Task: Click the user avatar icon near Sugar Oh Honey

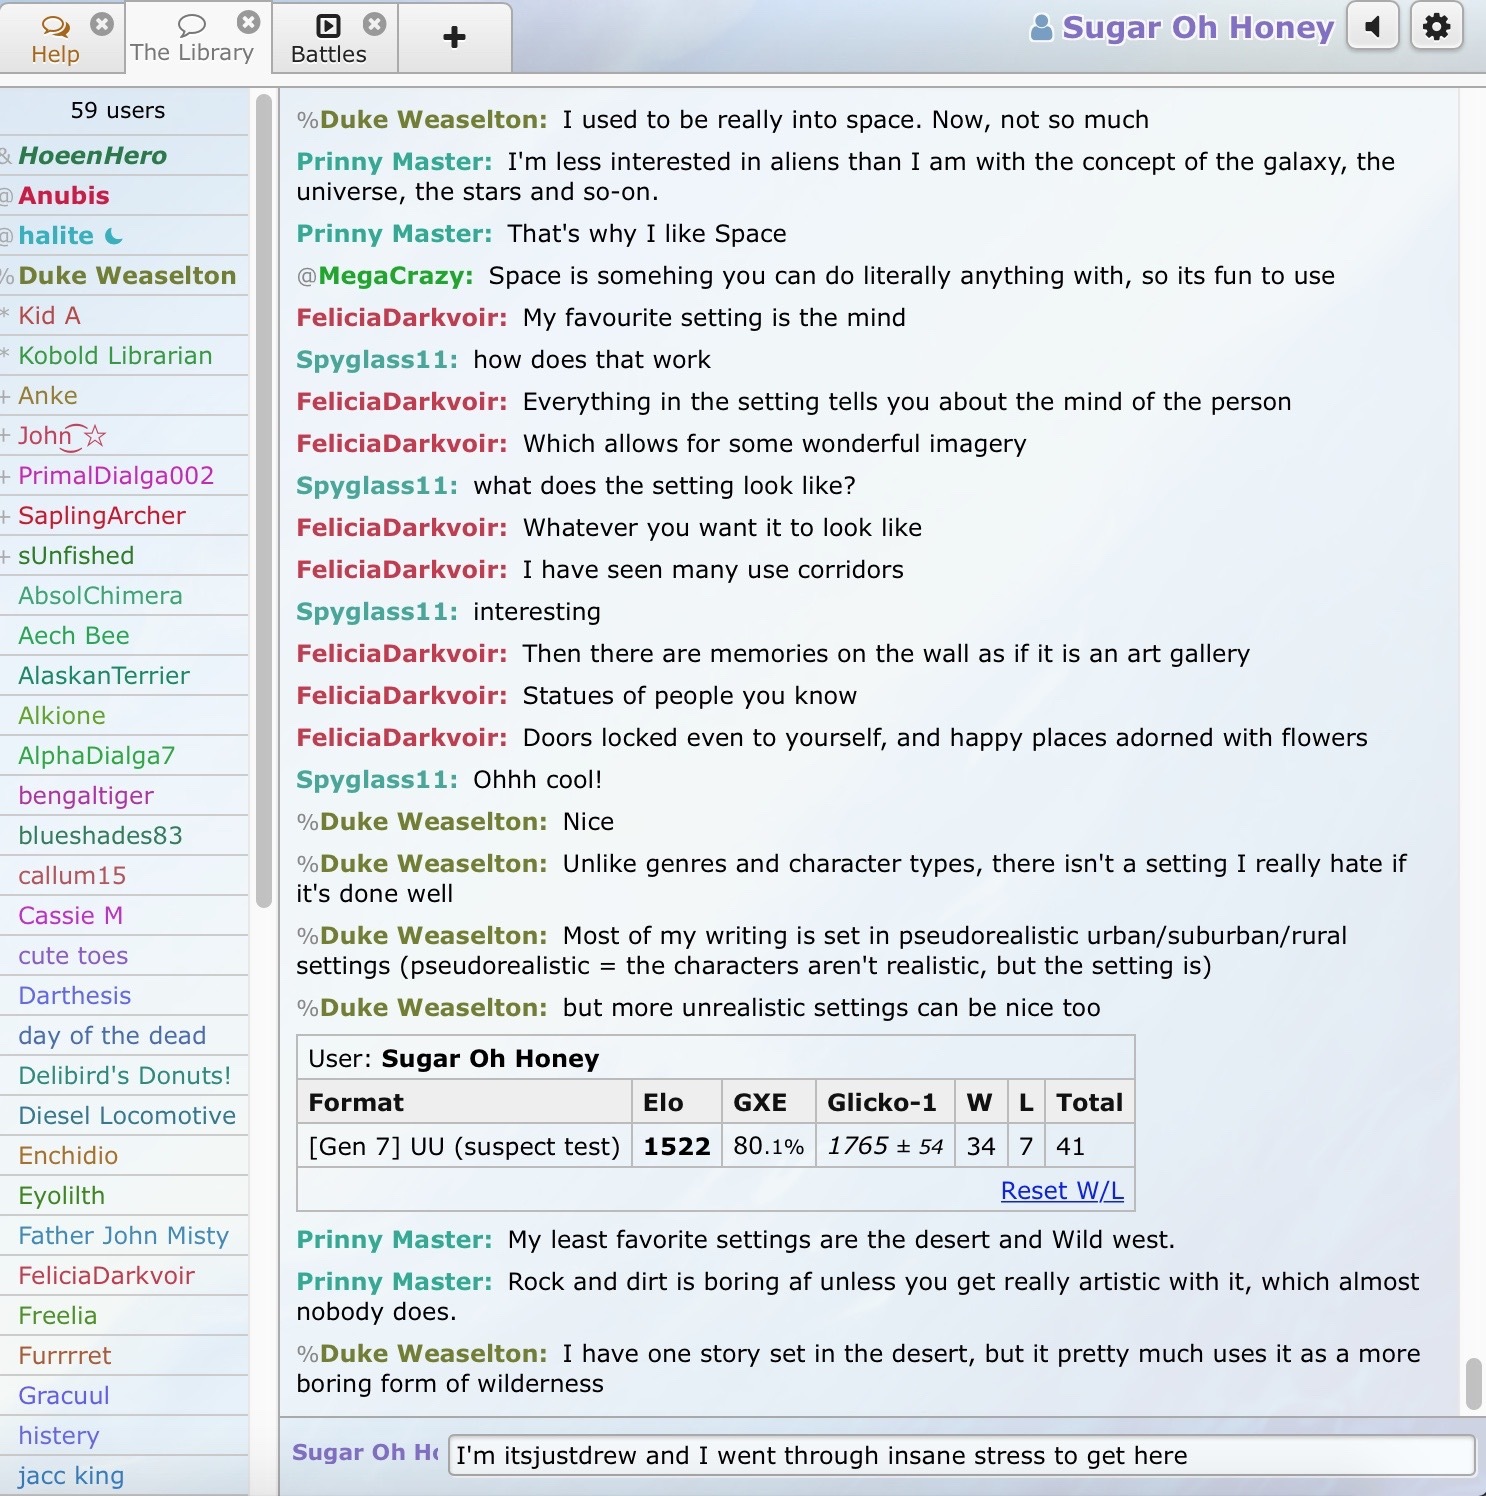Action: click(1041, 27)
